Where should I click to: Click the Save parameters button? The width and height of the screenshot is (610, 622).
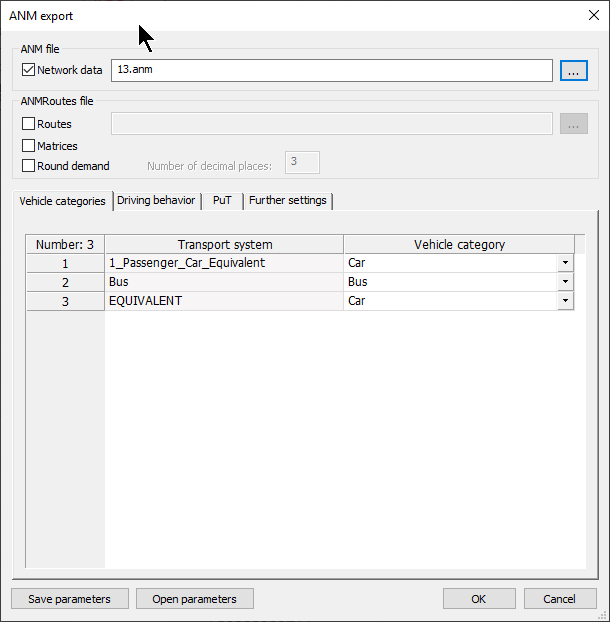(x=70, y=599)
